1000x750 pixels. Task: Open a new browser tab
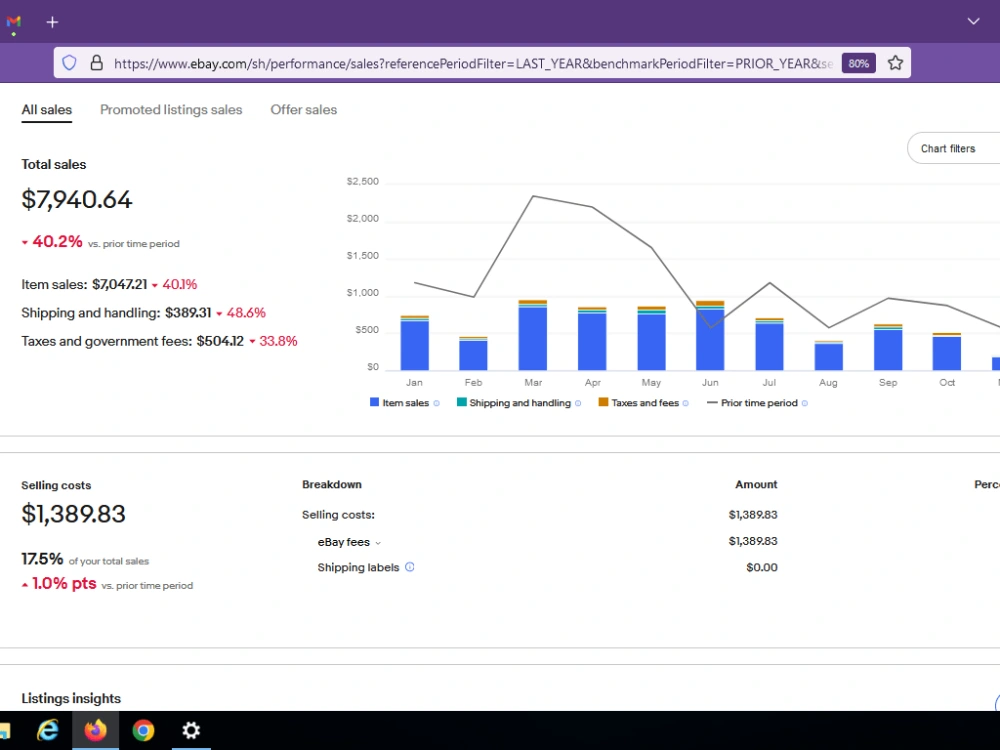(x=52, y=22)
